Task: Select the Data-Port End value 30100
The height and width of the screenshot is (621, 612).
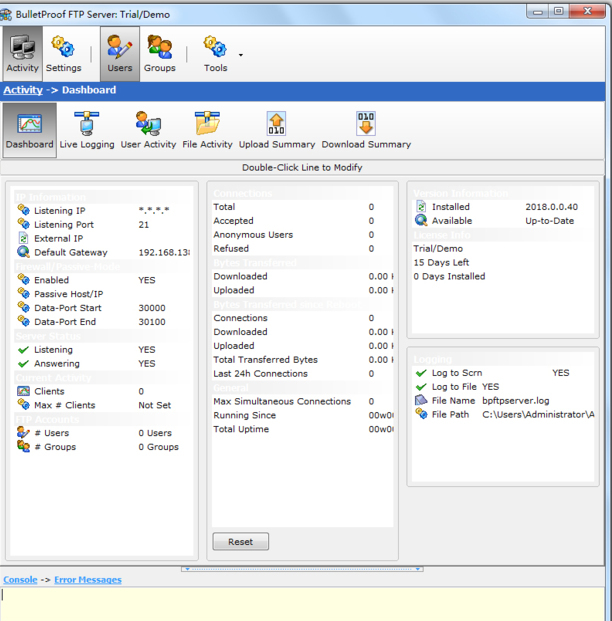Action: (152, 322)
